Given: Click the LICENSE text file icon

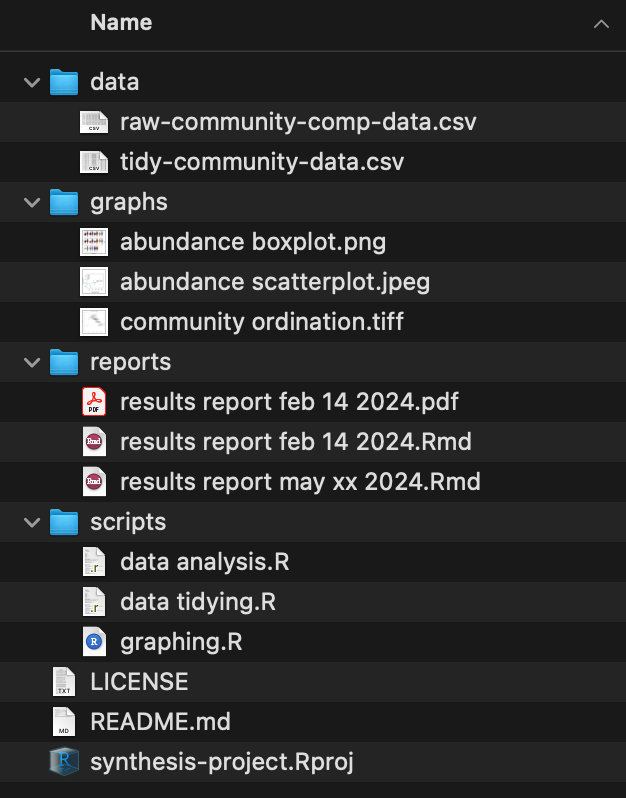Looking at the screenshot, I should [x=64, y=682].
